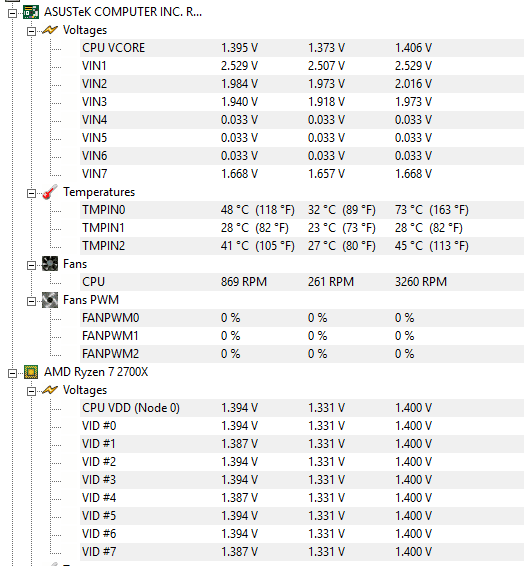Collapse the Ryzen Voltages section
Screen dimensions: 524x566
tap(31, 391)
